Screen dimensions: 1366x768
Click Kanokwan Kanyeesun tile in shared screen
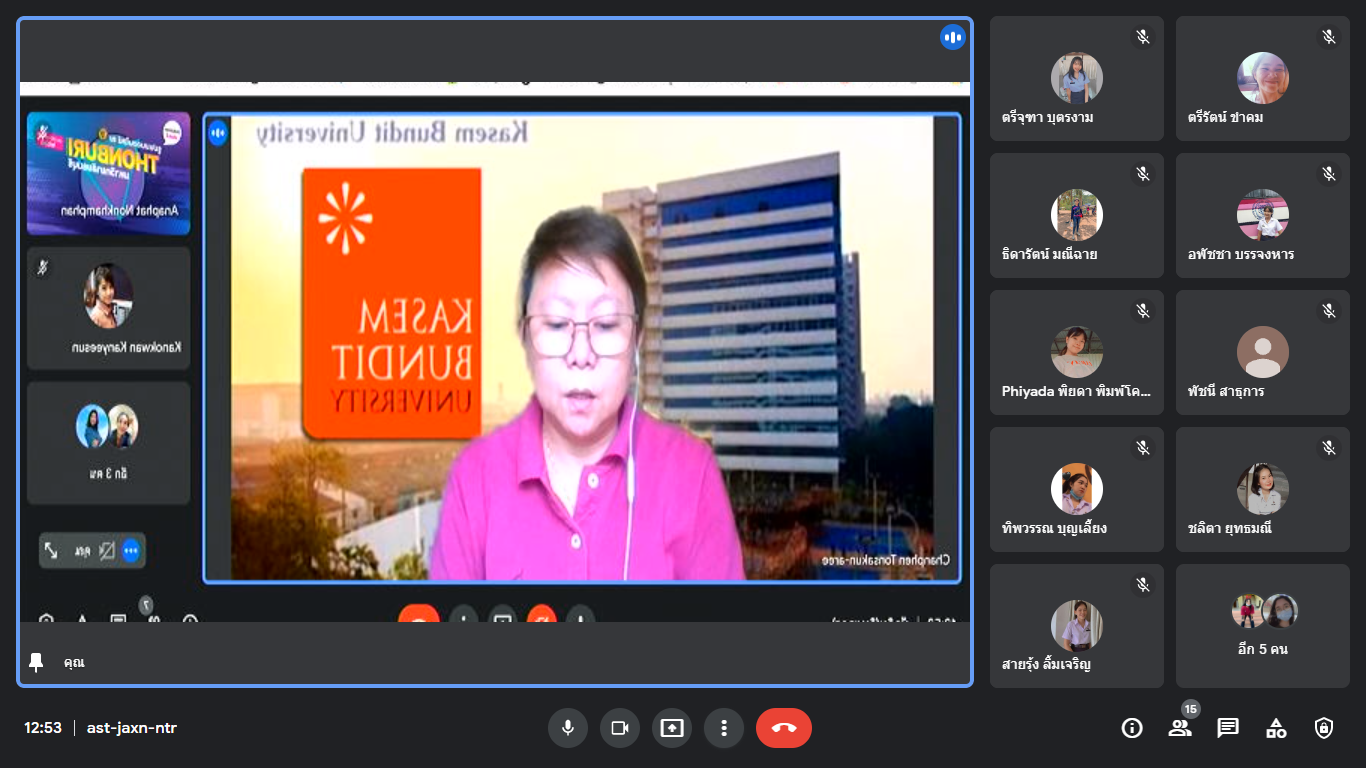coord(108,308)
